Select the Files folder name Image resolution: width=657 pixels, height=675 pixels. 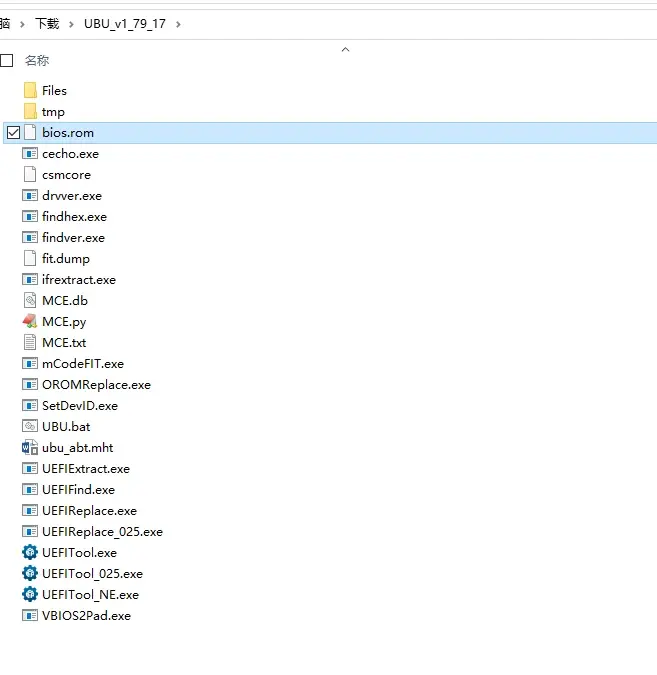pyautogui.click(x=54, y=91)
